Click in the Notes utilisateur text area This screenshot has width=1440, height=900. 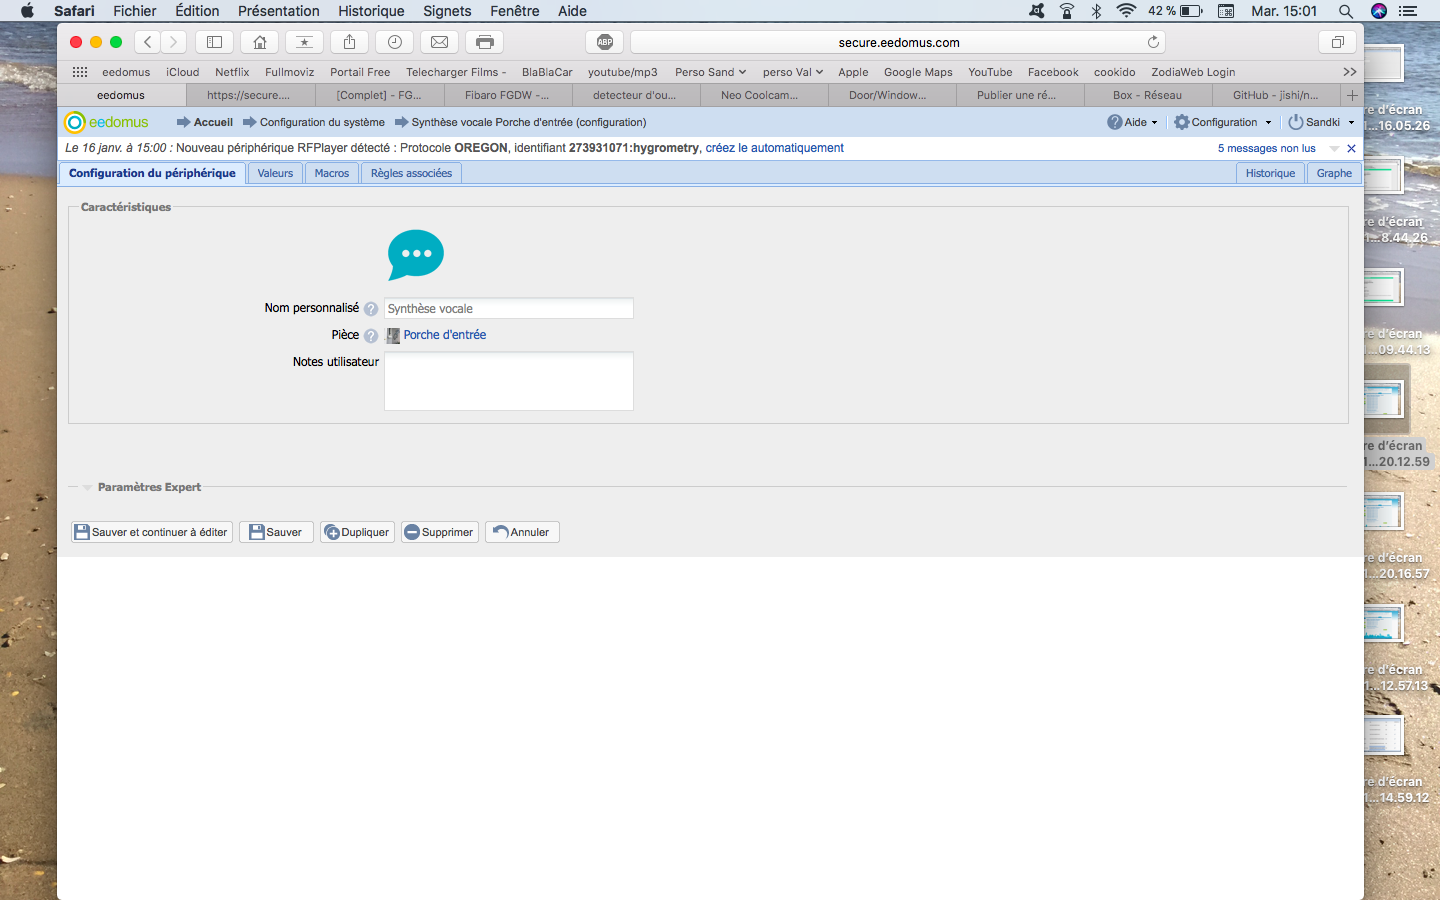(508, 381)
